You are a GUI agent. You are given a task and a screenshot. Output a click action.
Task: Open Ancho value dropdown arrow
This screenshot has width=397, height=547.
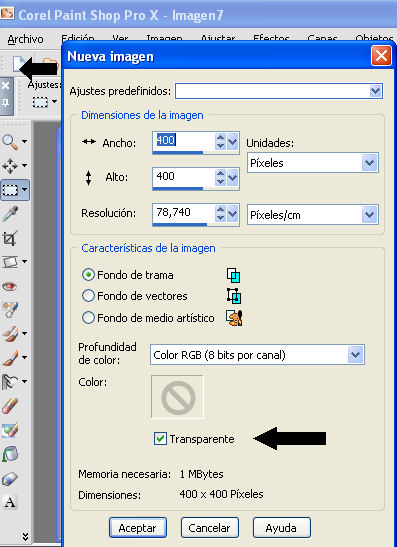click(x=233, y=142)
